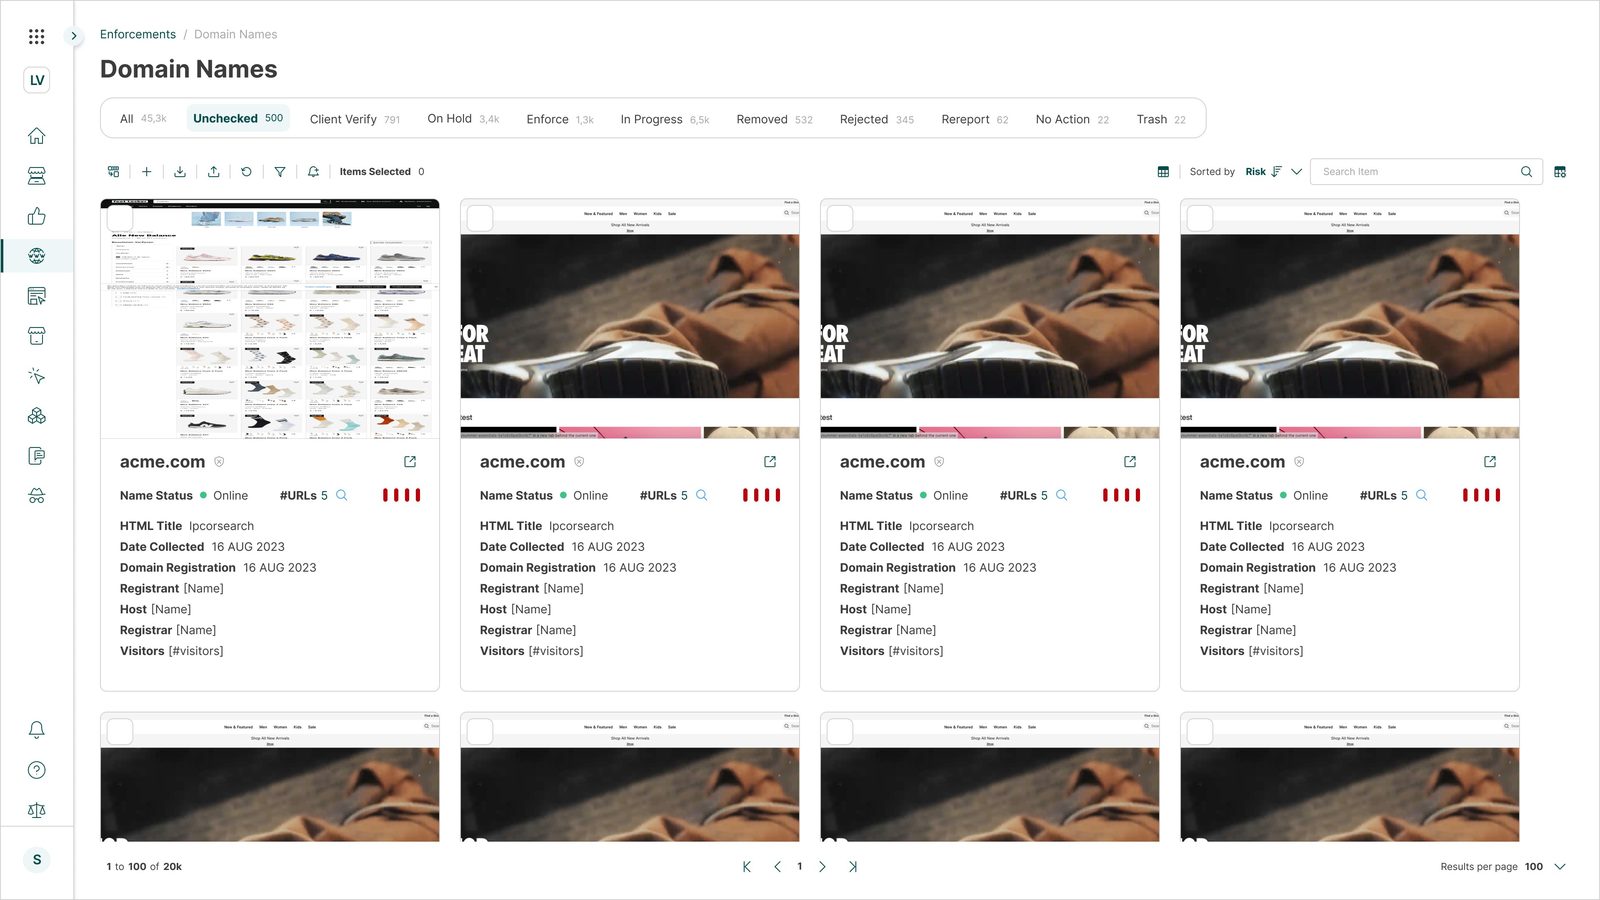This screenshot has width=1600, height=900.
Task: Open the No Action tab
Action: (1072, 119)
